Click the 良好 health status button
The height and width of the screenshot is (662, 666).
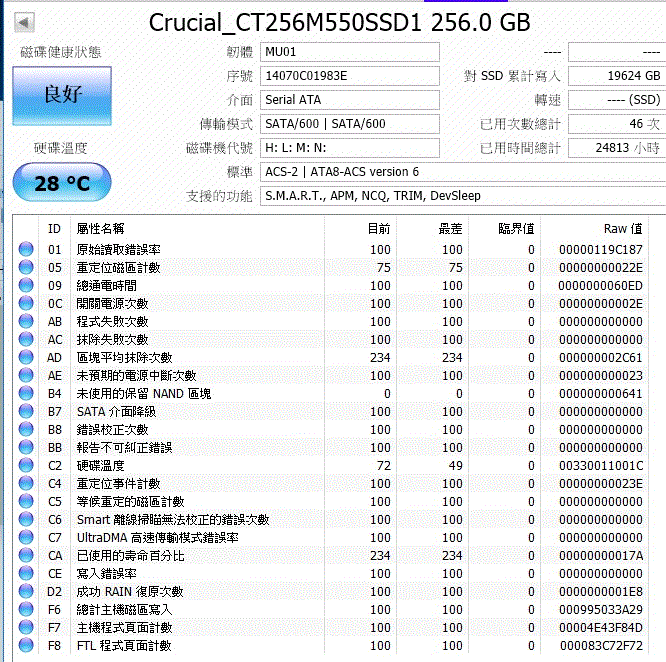pos(62,96)
